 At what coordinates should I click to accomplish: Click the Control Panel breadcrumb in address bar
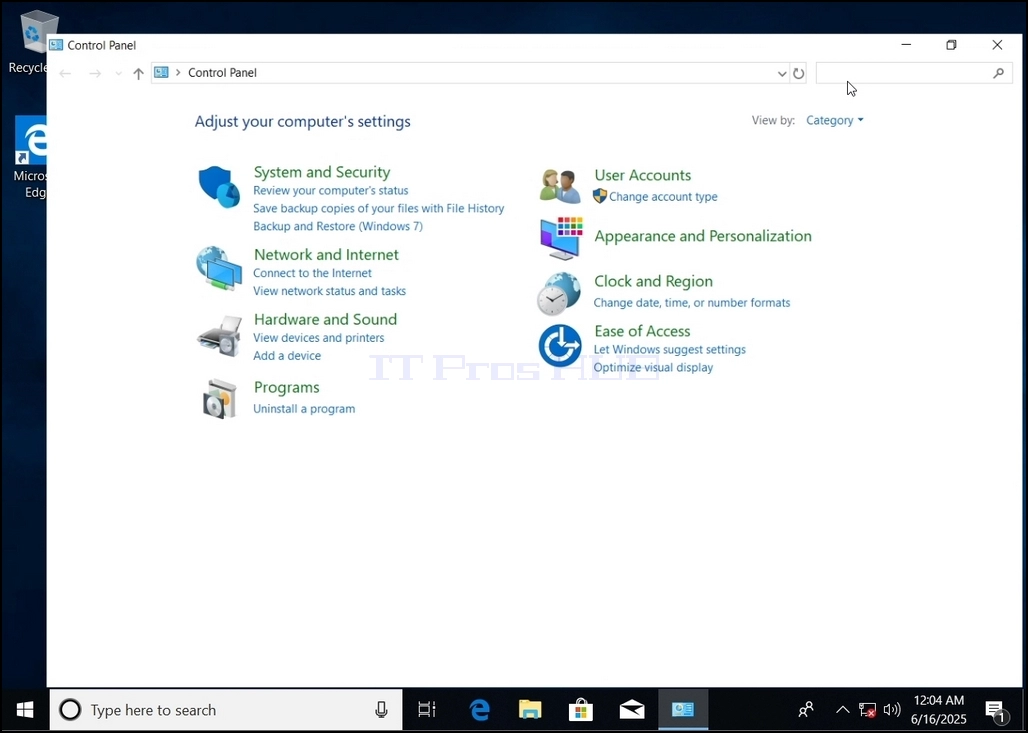222,73
